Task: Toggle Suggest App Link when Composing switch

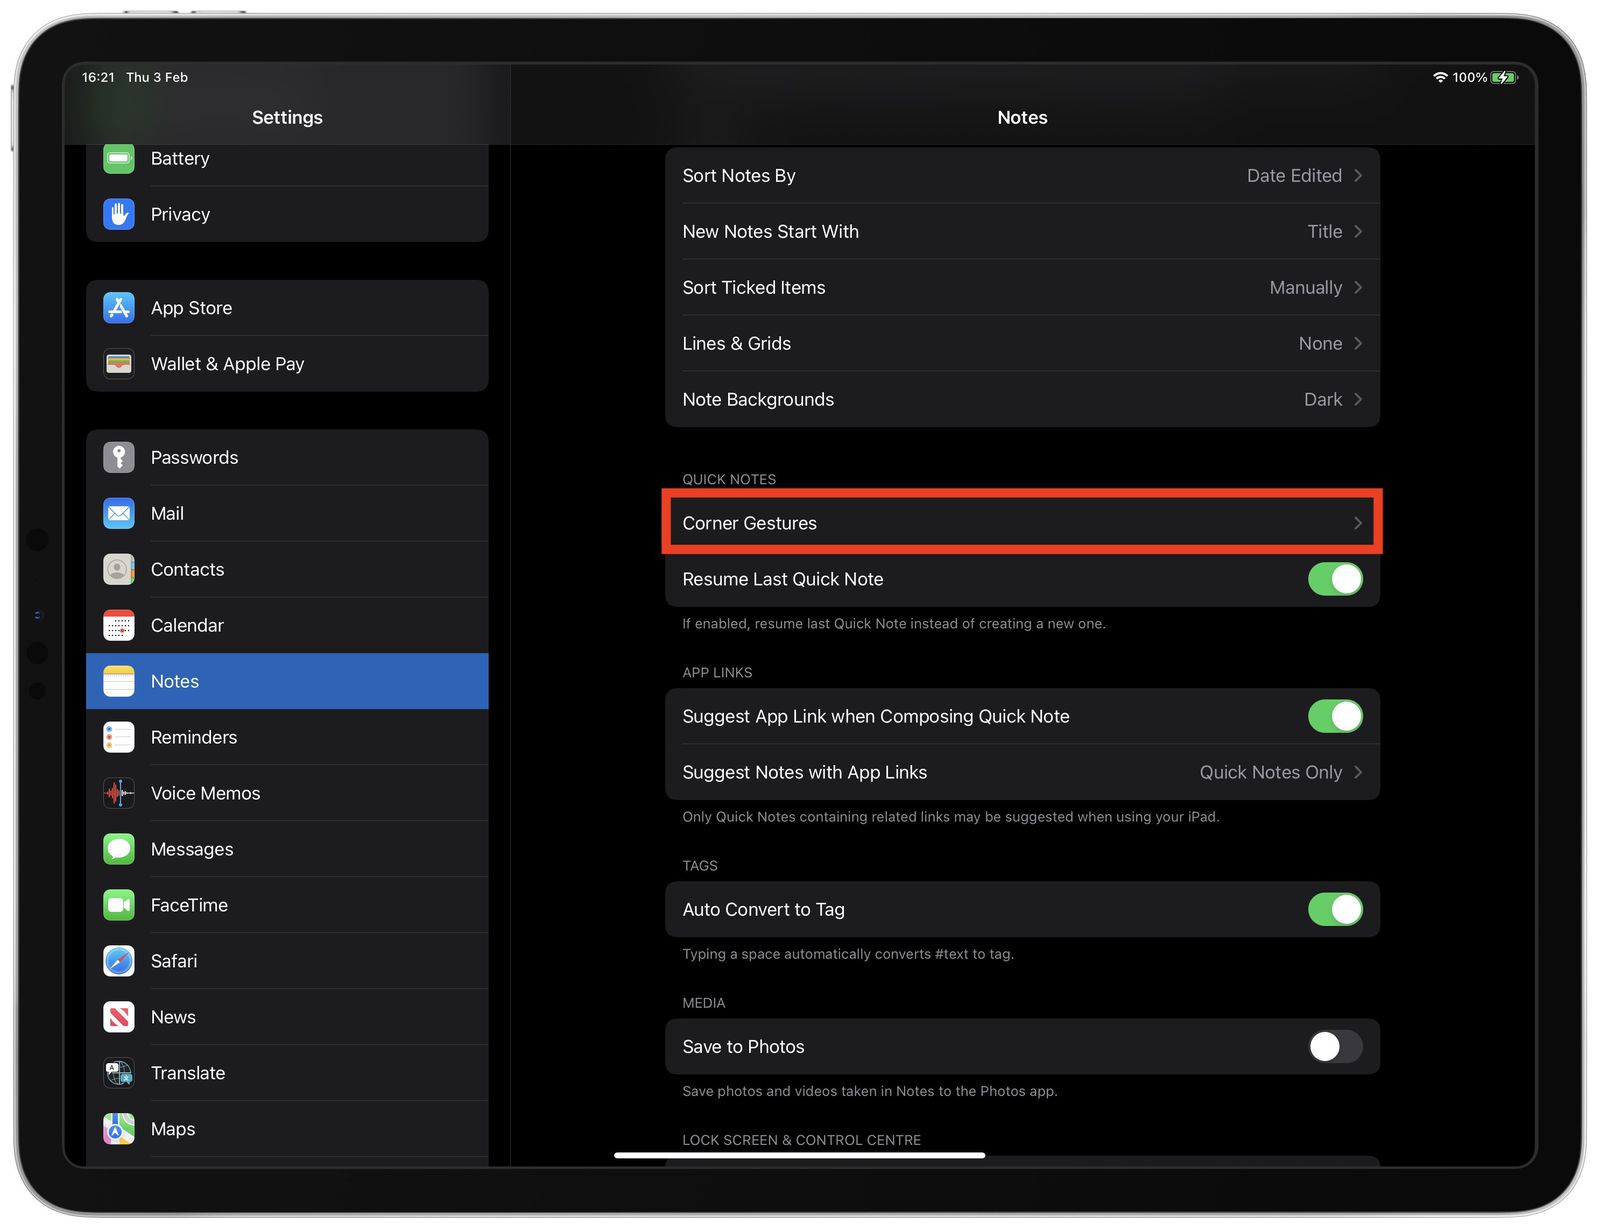Action: pos(1334,716)
